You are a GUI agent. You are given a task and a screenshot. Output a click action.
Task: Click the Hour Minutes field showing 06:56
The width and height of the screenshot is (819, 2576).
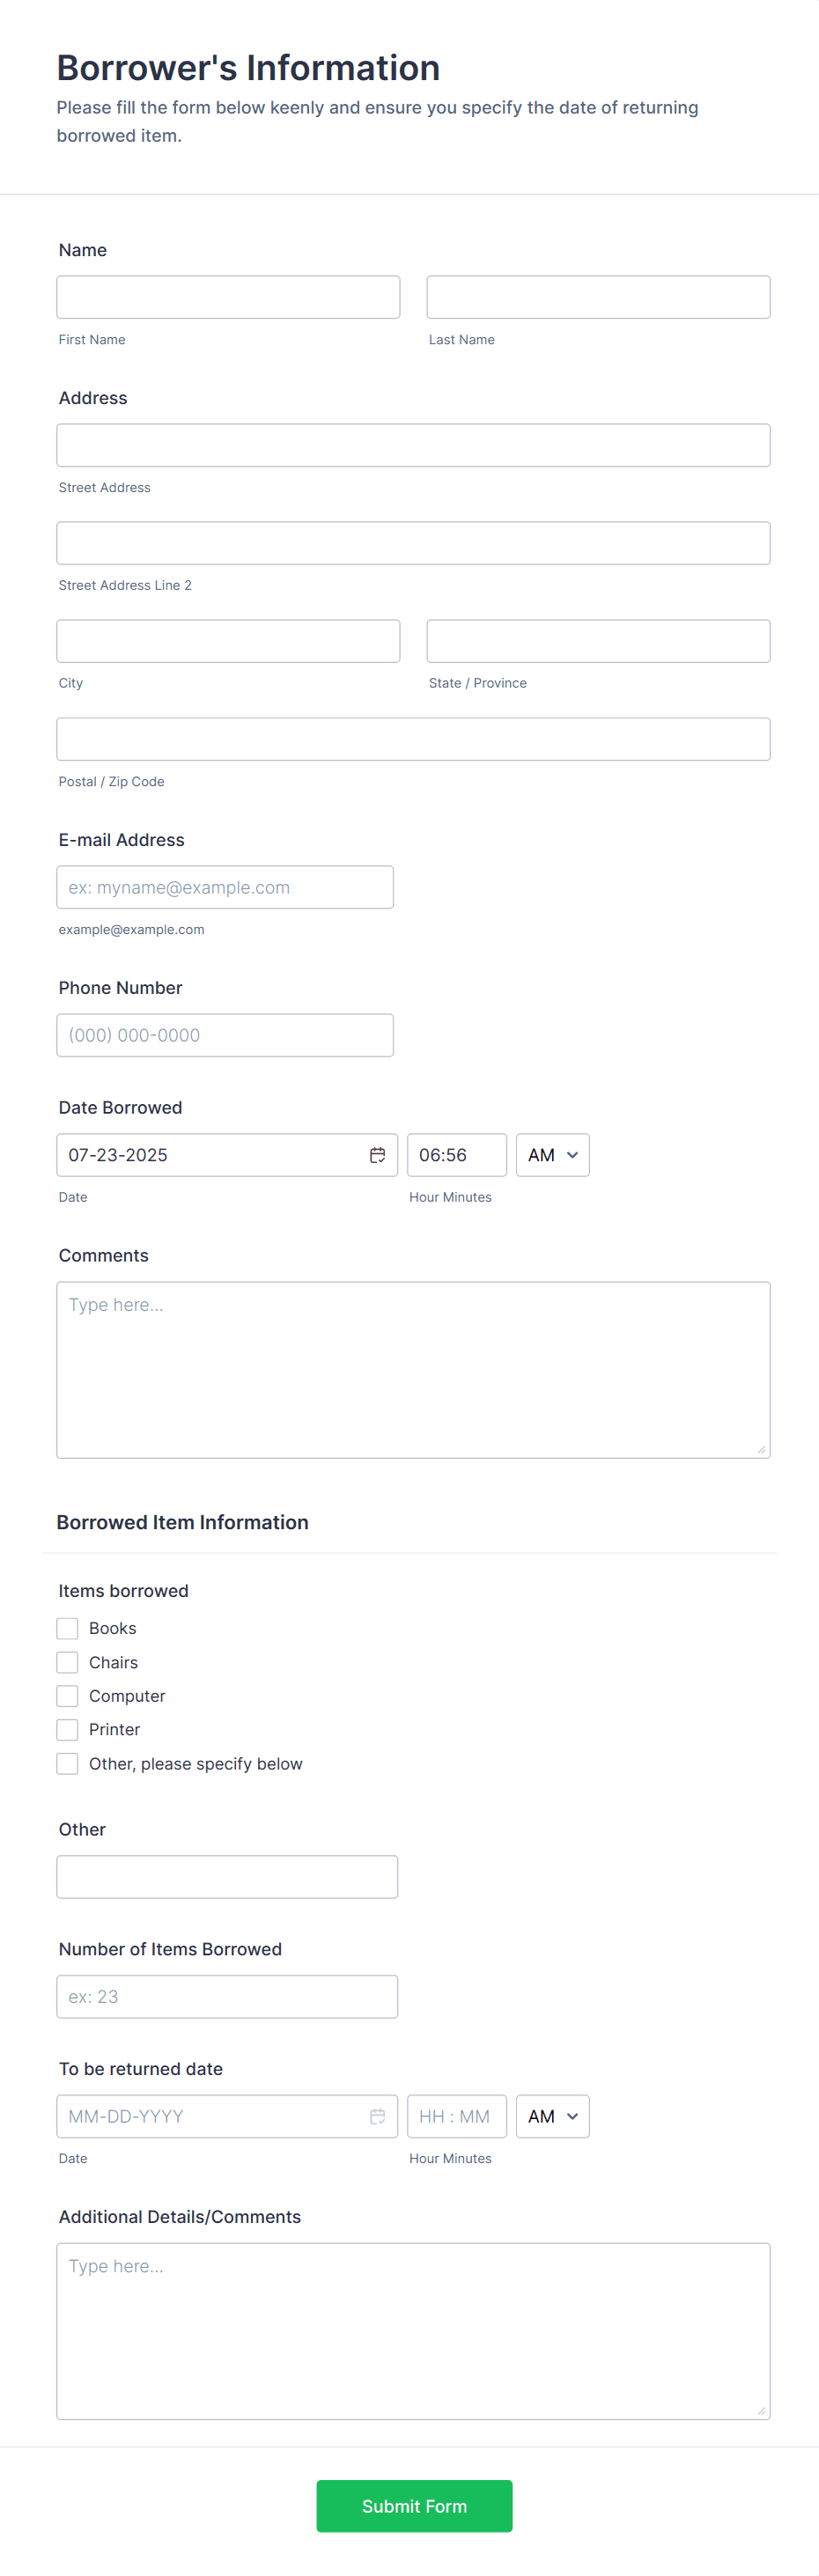point(456,1154)
